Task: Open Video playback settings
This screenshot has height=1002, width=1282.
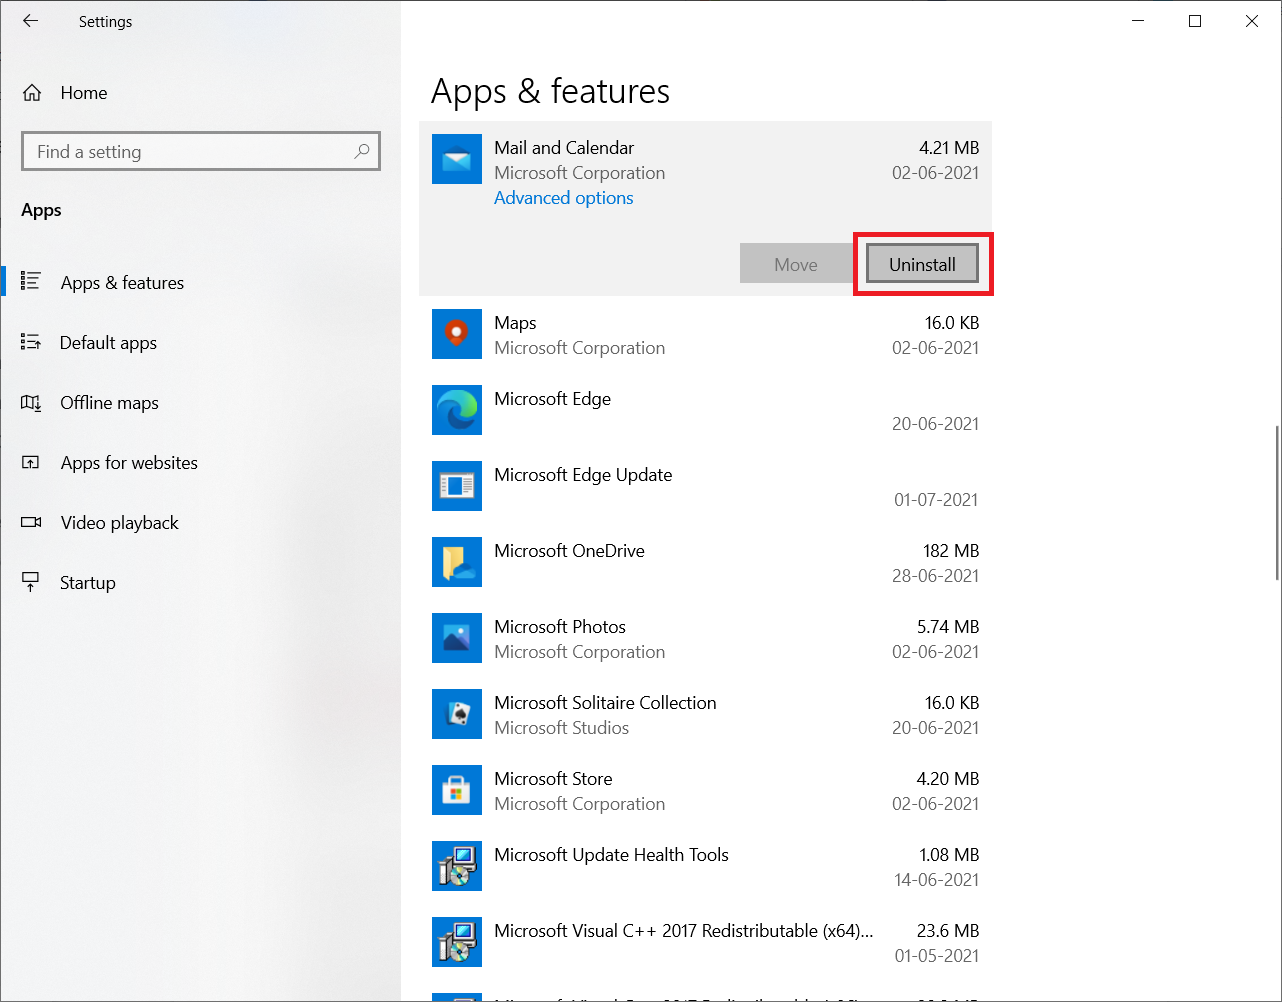Action: 119,523
